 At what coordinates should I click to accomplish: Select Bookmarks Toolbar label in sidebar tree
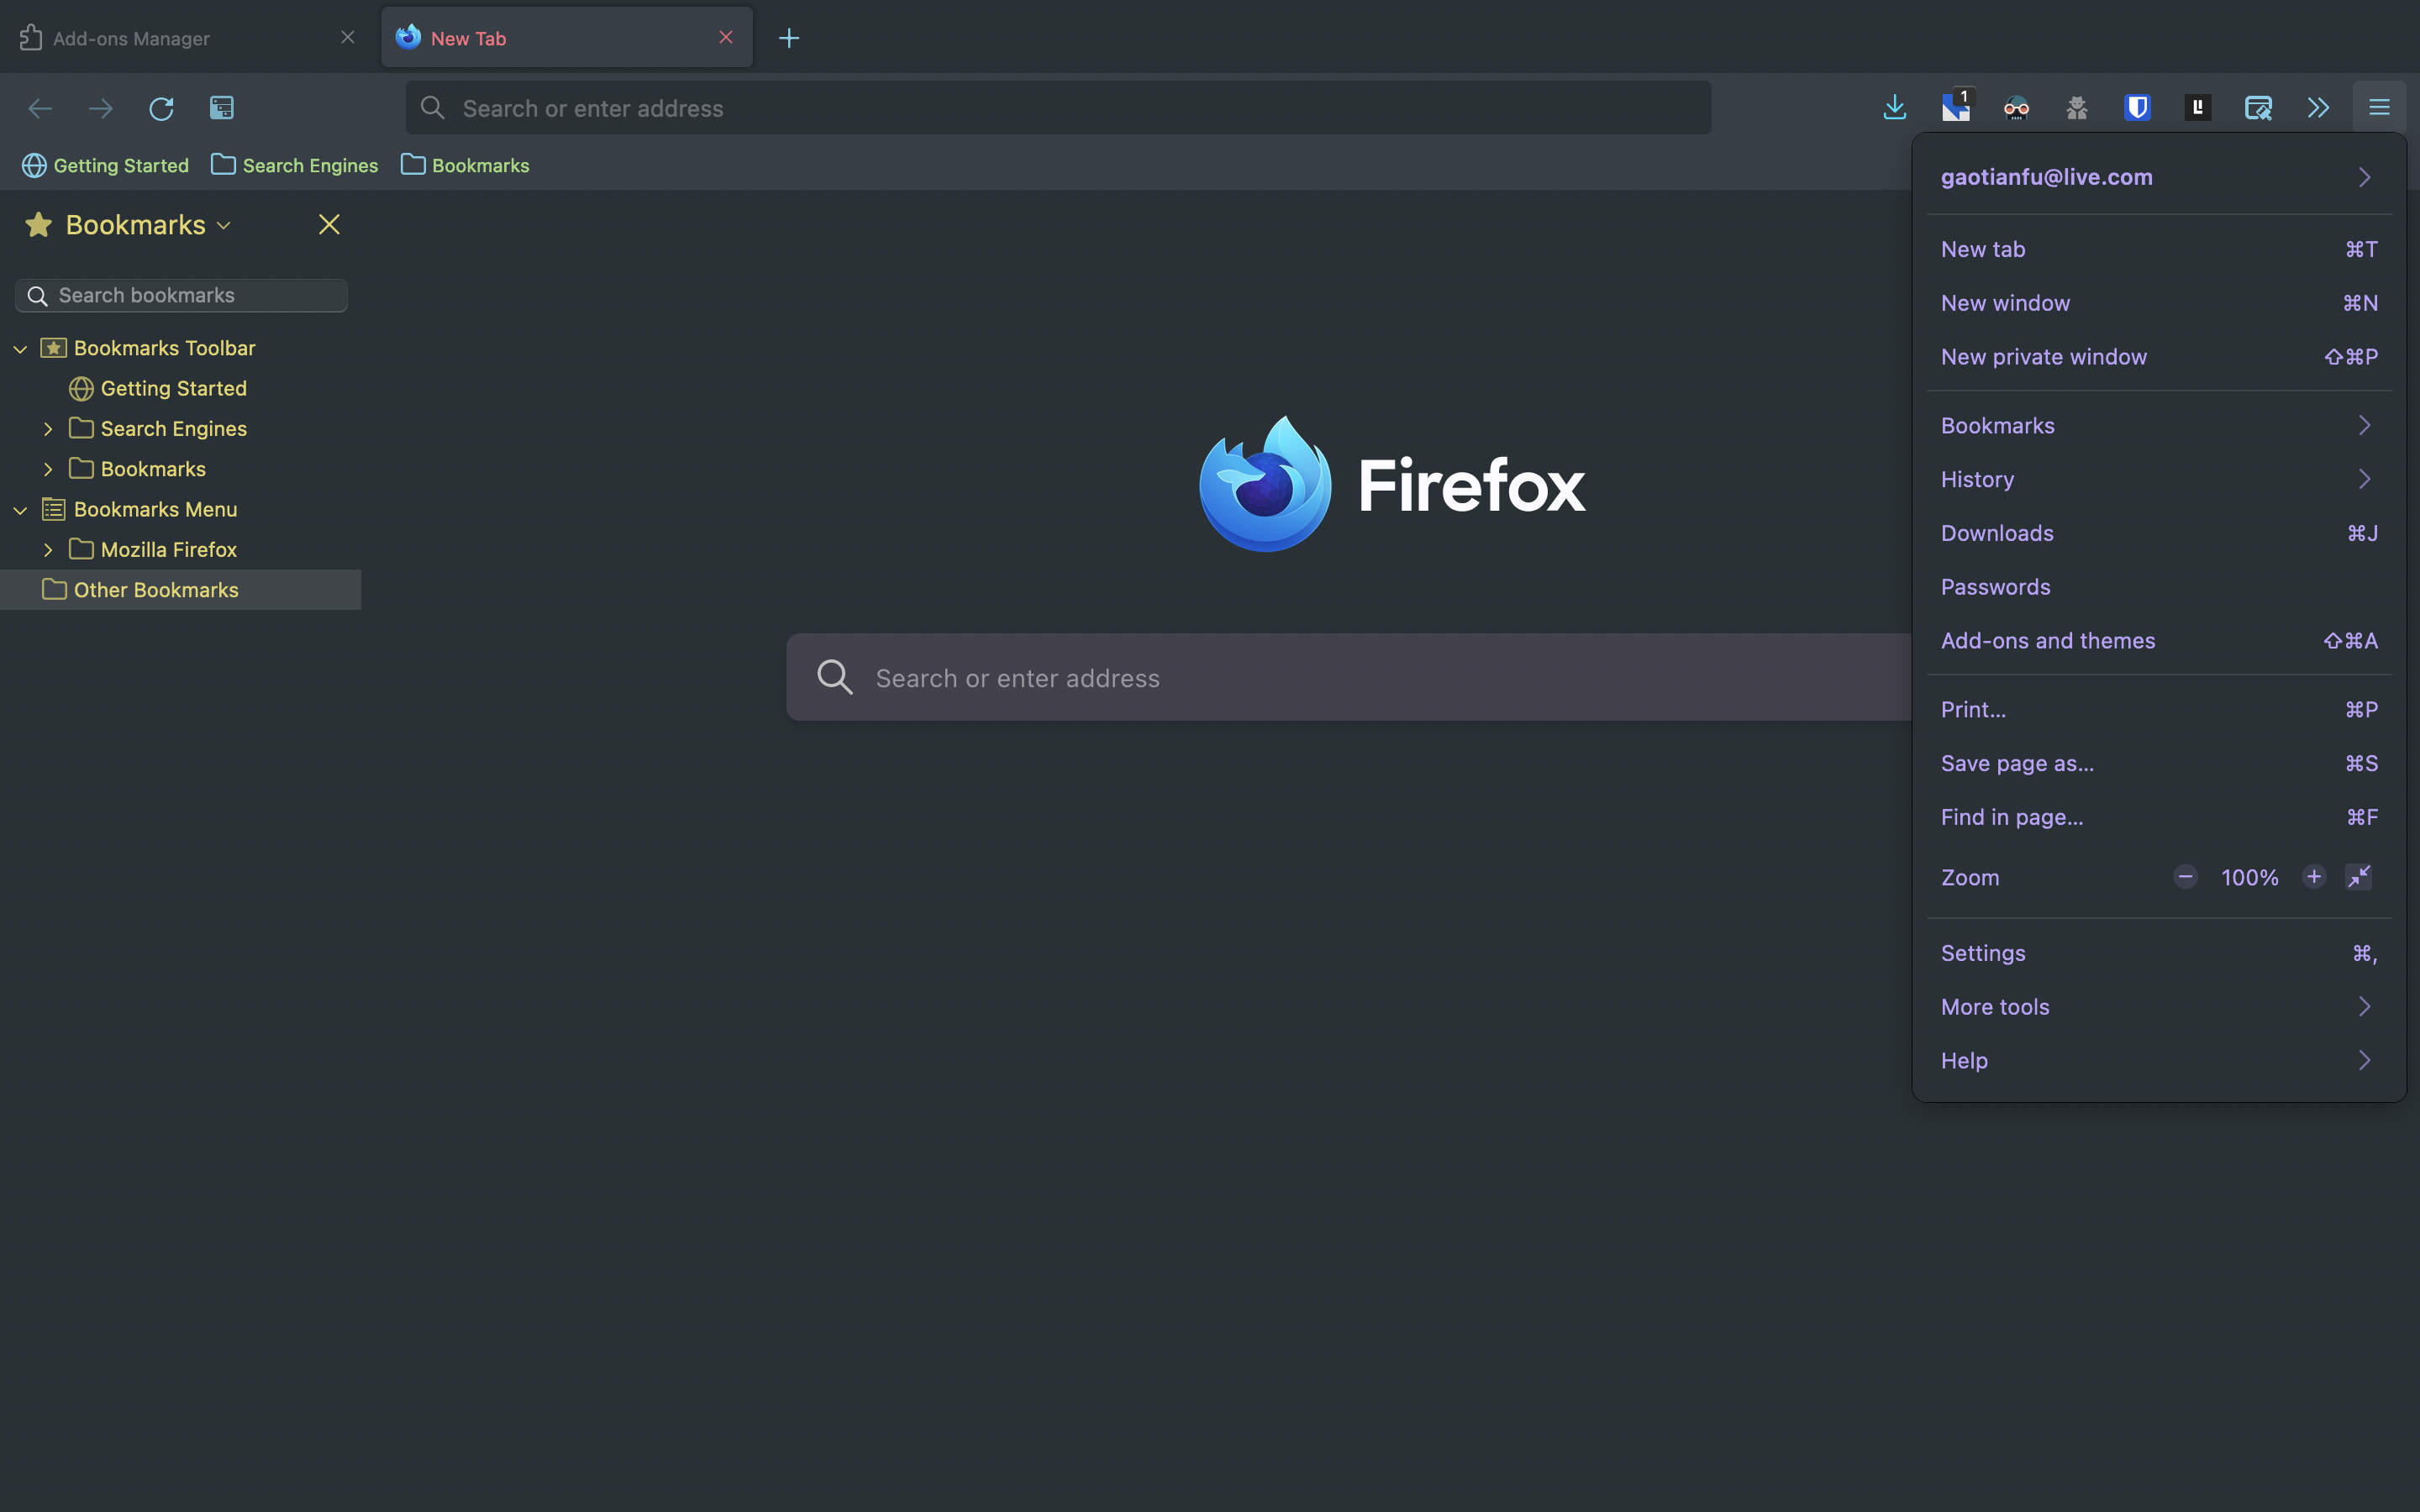tap(165, 348)
